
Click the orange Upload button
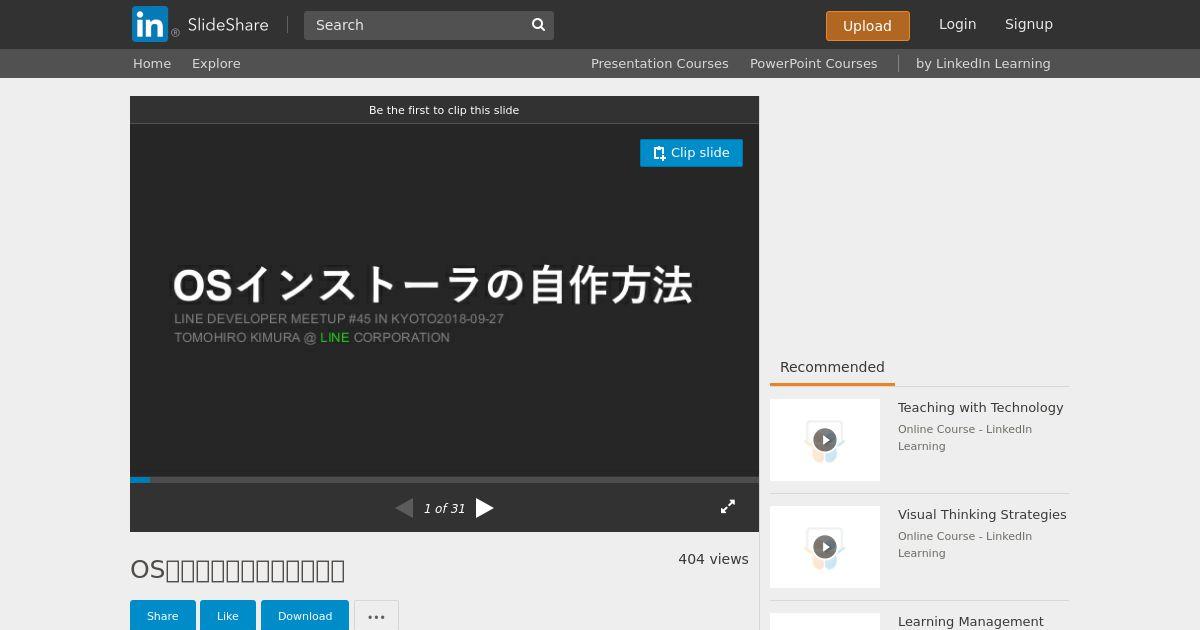[867, 26]
